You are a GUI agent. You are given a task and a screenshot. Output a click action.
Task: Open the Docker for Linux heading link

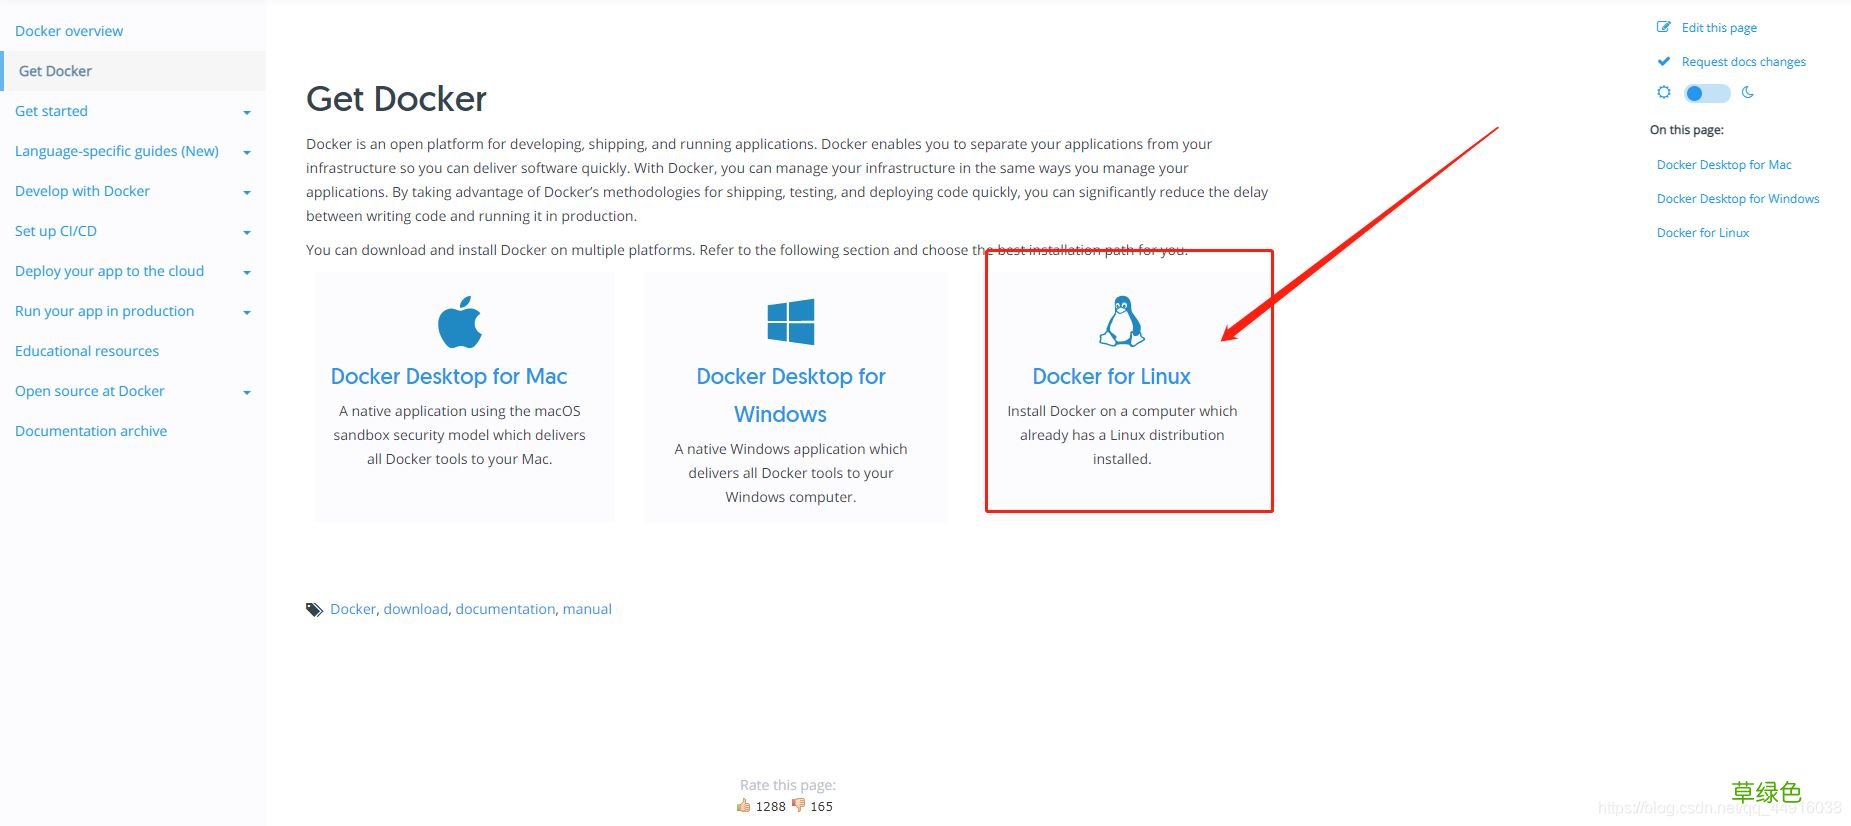coord(1111,376)
